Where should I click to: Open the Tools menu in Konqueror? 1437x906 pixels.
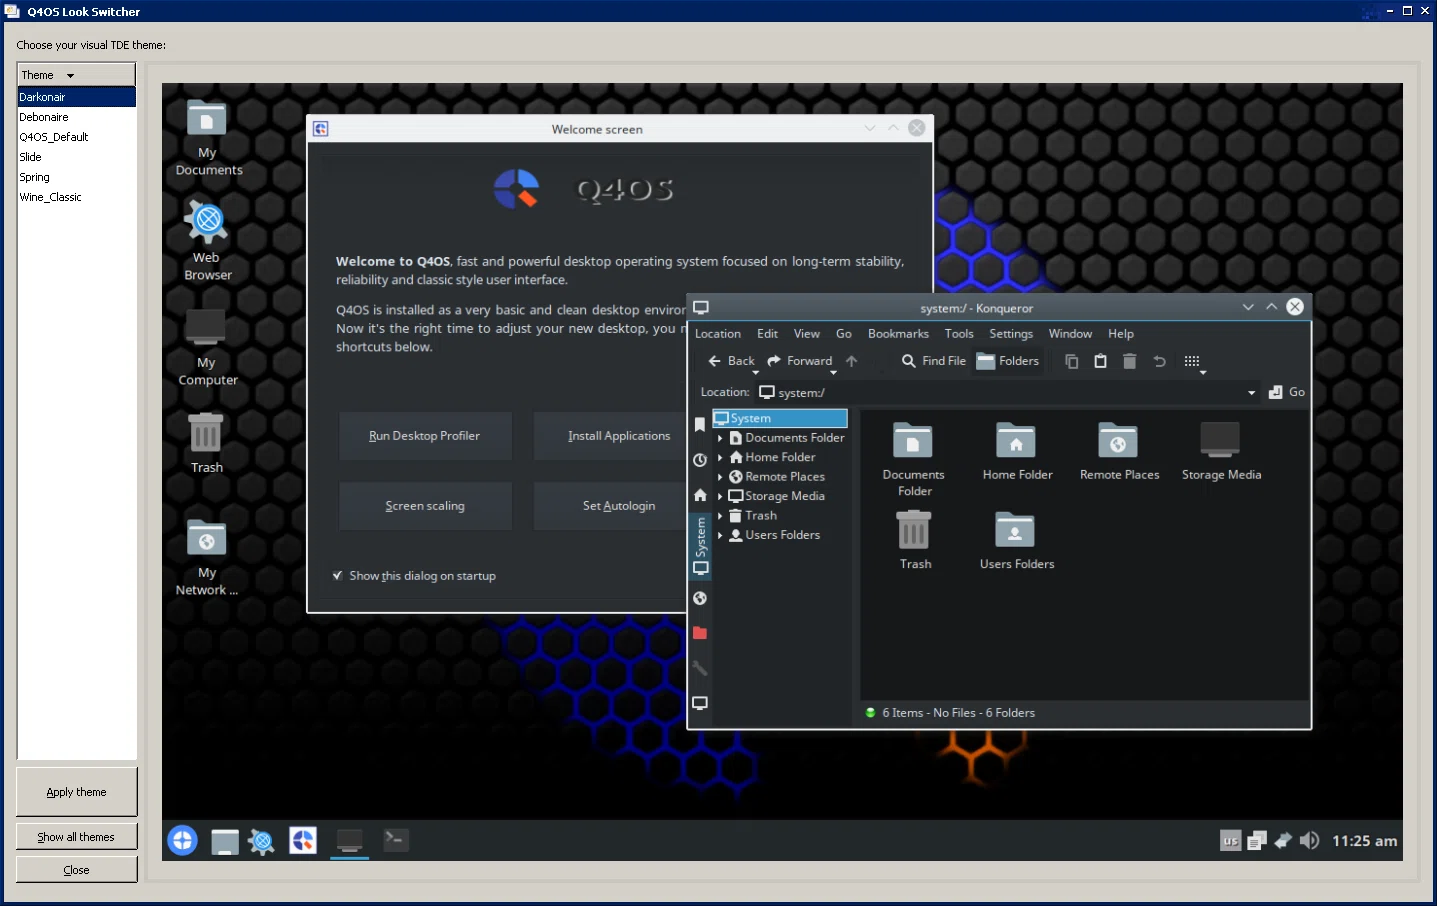(959, 334)
